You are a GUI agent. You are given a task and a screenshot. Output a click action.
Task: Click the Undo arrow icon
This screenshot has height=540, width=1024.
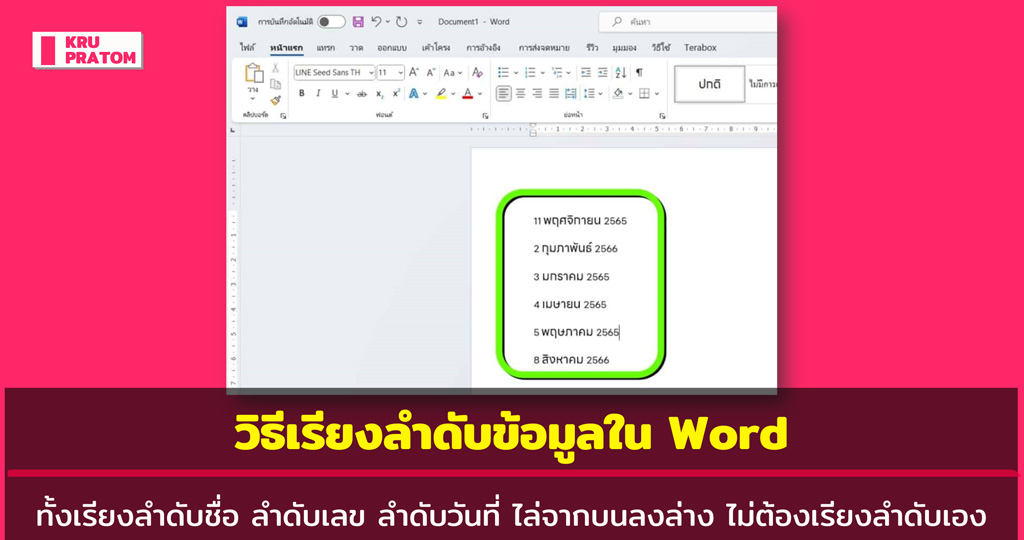coord(376,22)
